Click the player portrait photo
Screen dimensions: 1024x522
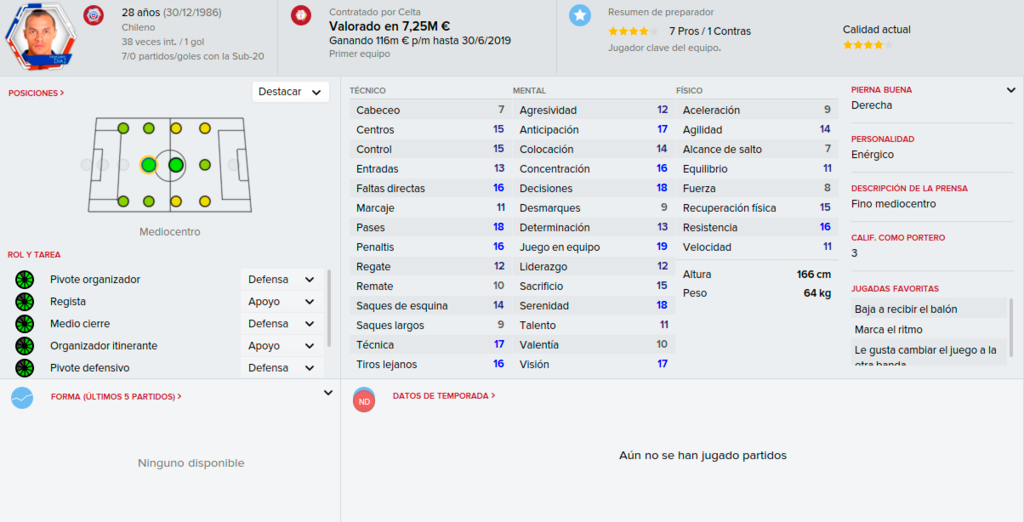click(40, 36)
